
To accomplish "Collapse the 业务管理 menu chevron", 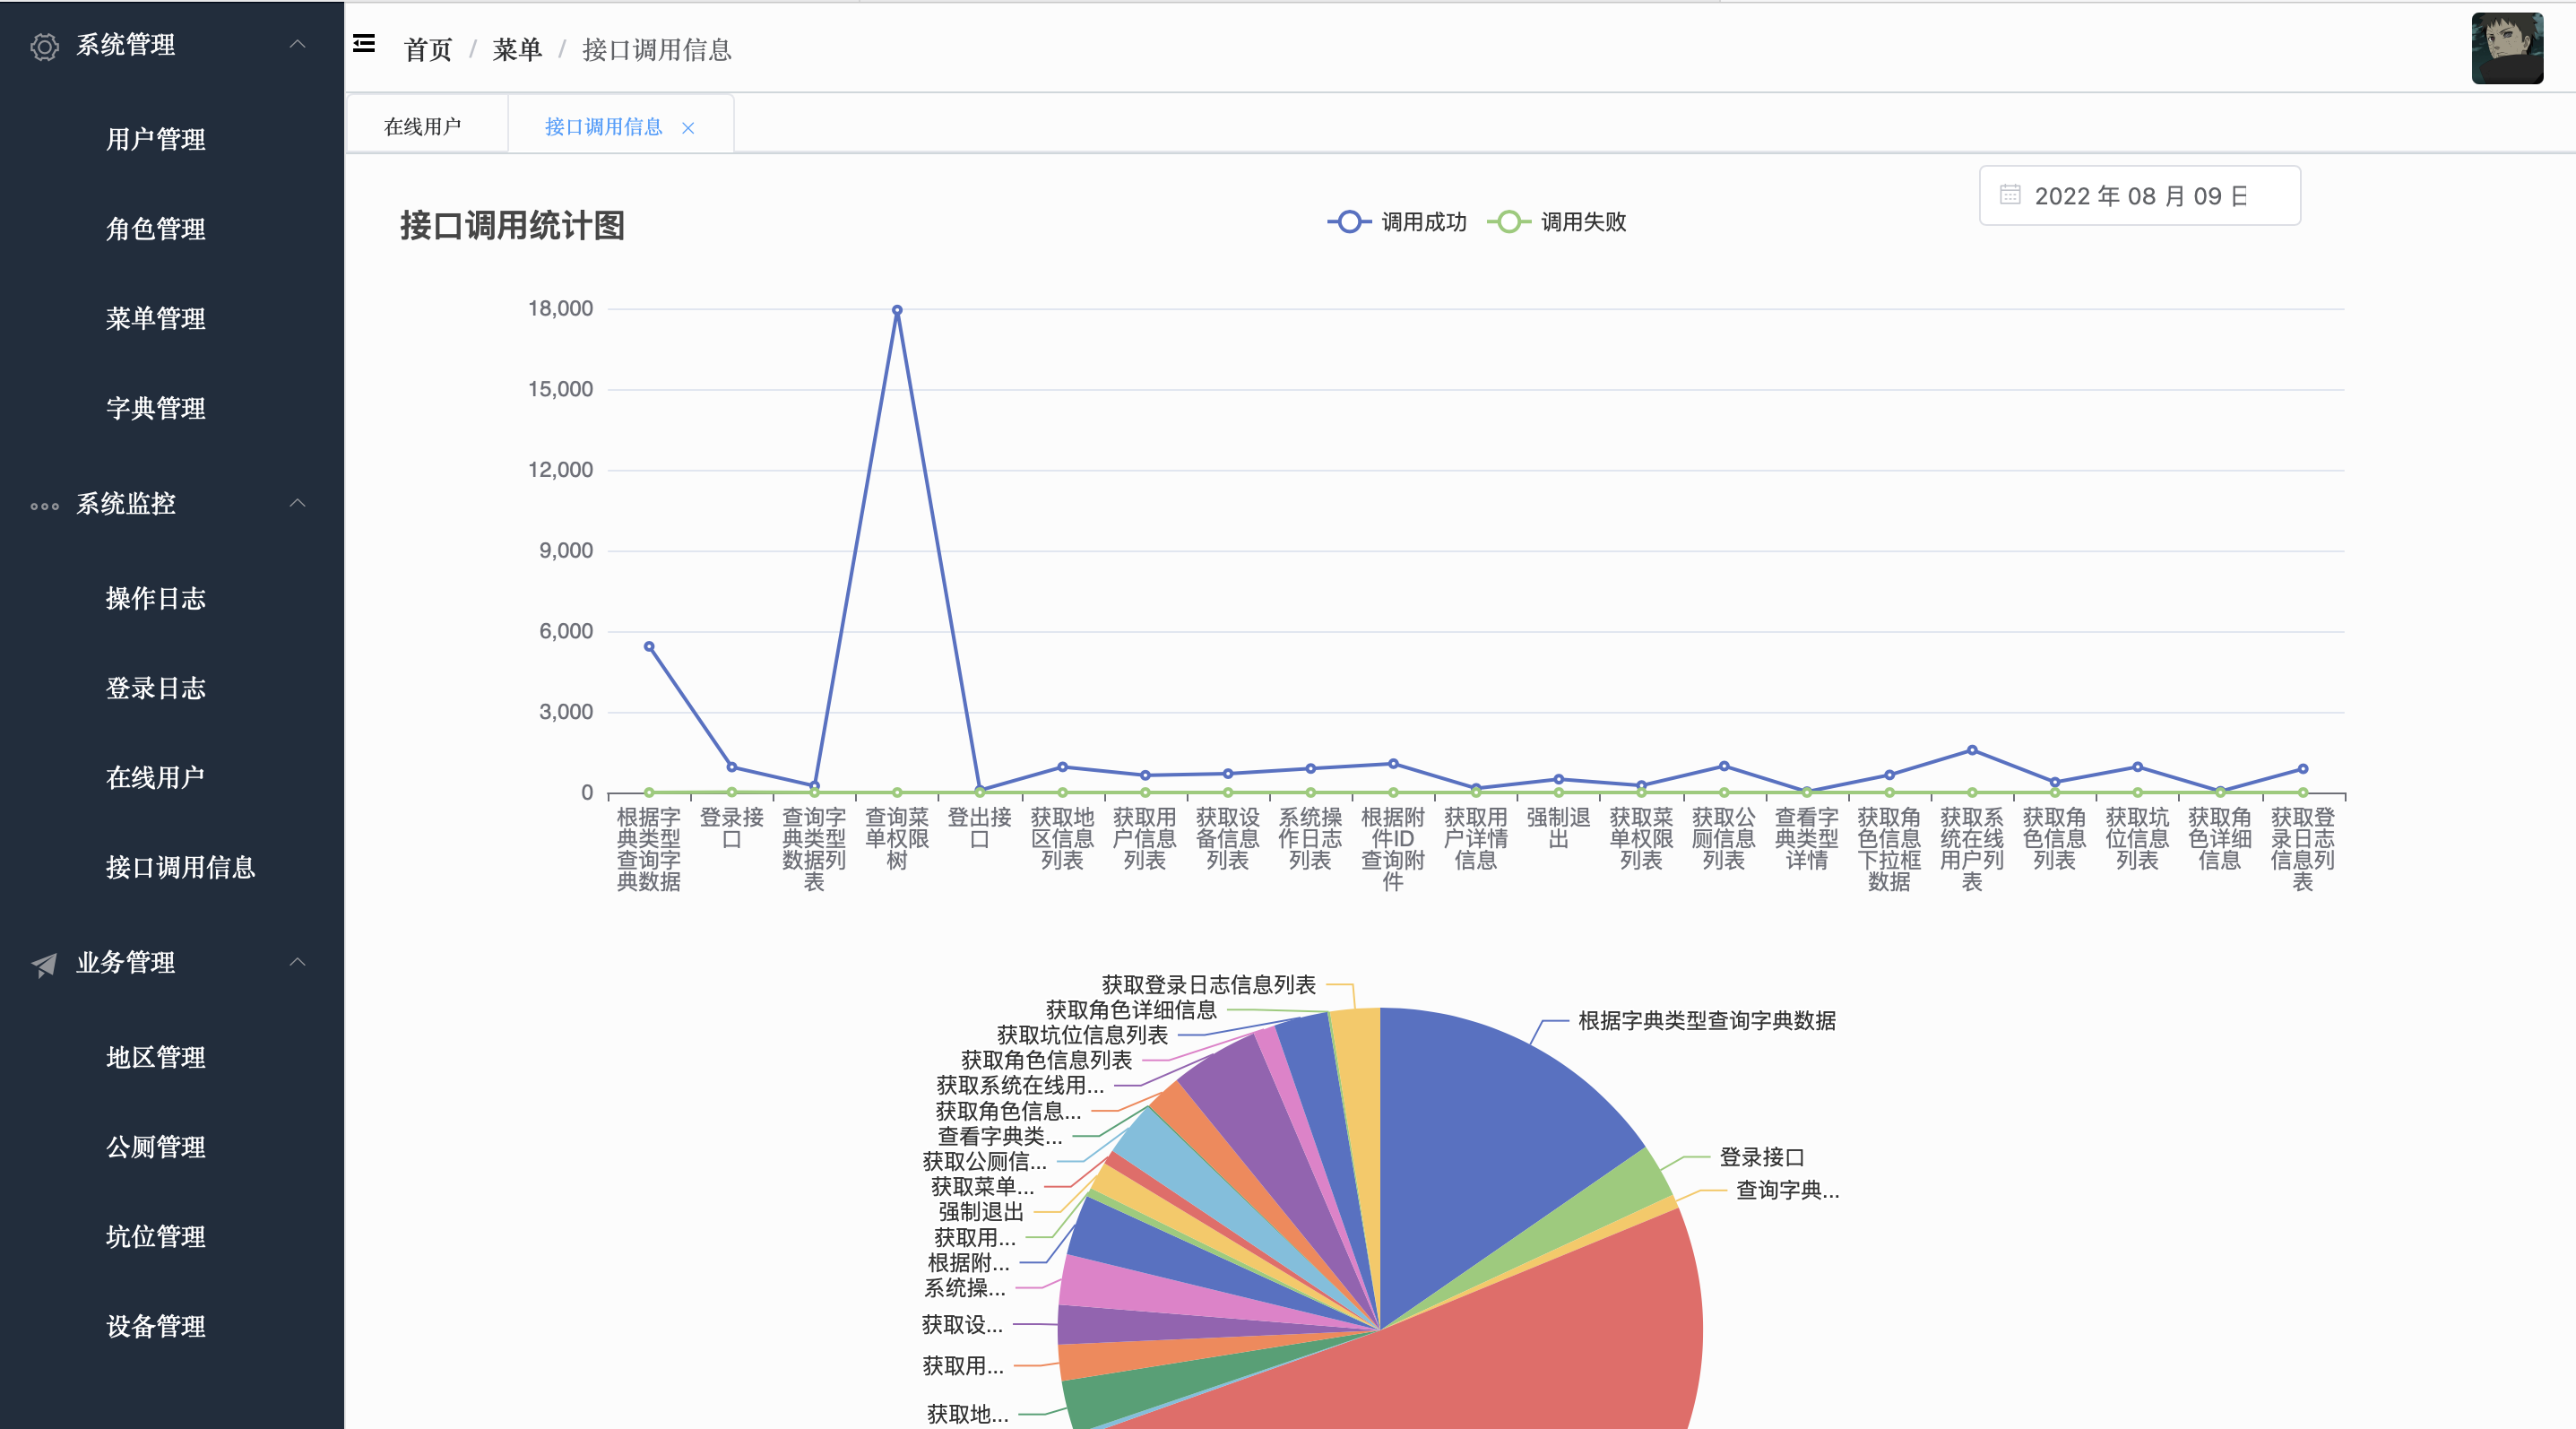I will pyautogui.click(x=297, y=962).
